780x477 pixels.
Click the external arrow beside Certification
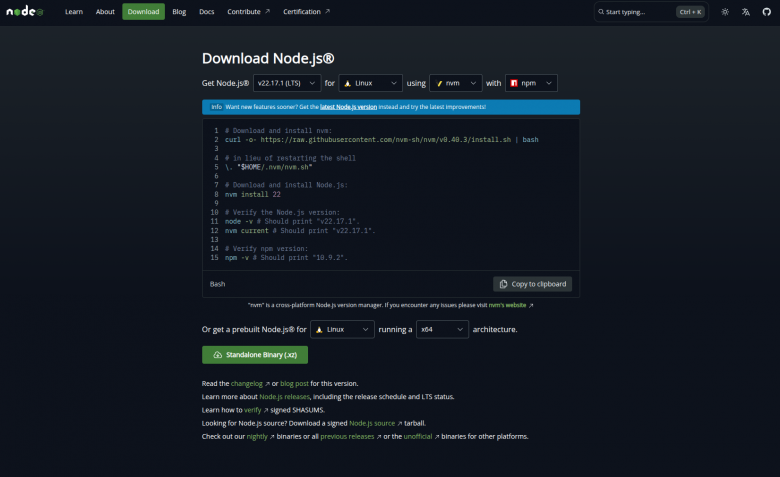pyautogui.click(x=327, y=11)
